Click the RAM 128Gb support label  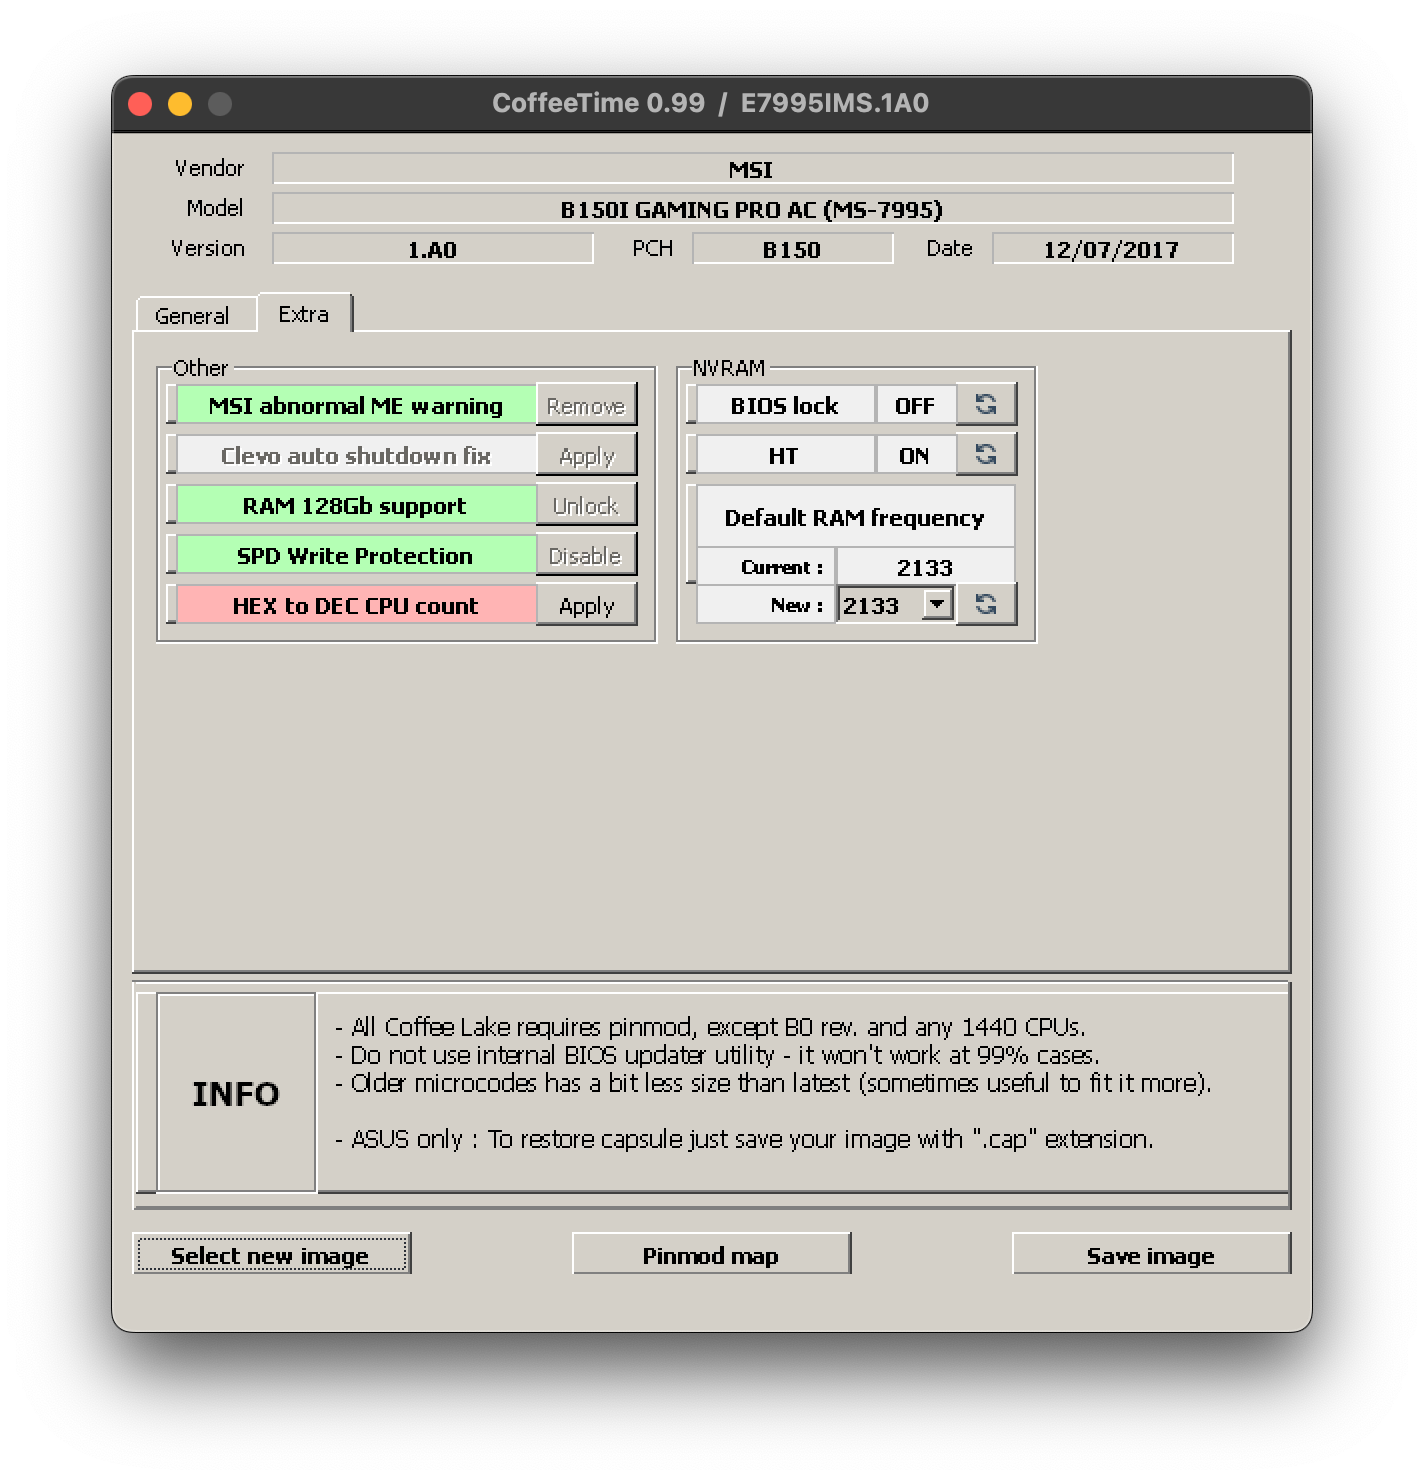tap(356, 505)
